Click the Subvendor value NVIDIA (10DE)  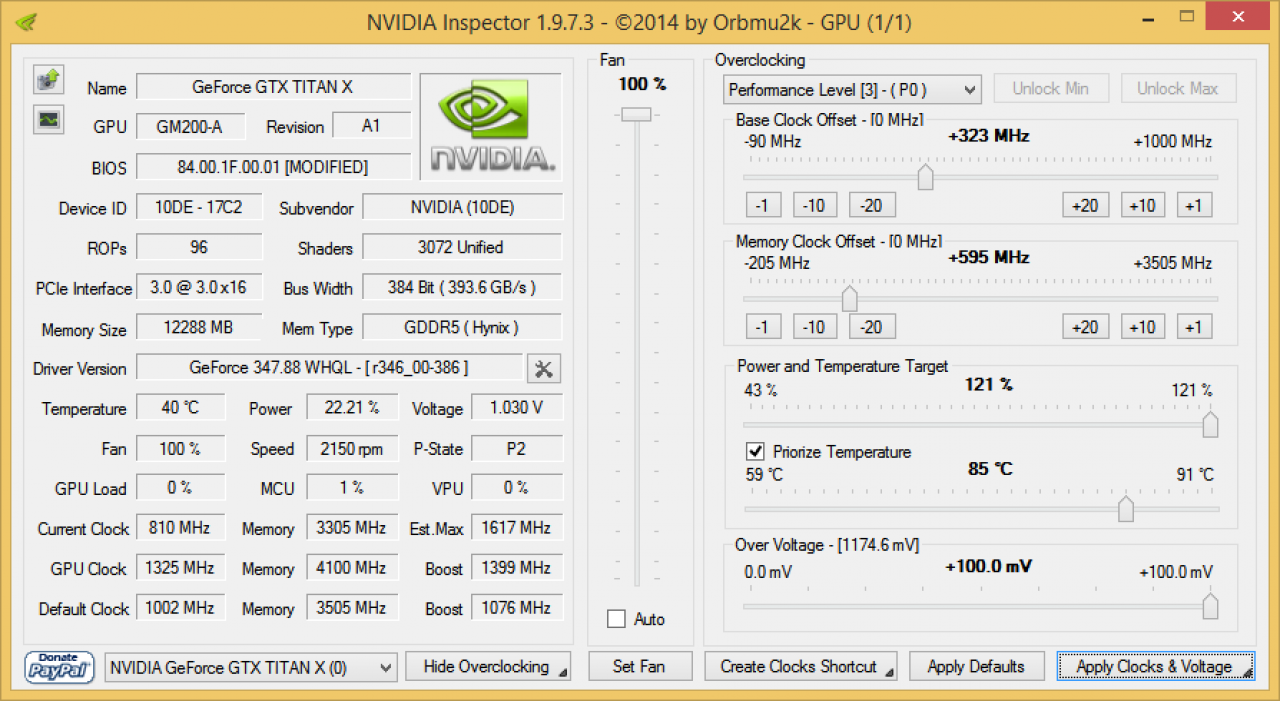462,207
